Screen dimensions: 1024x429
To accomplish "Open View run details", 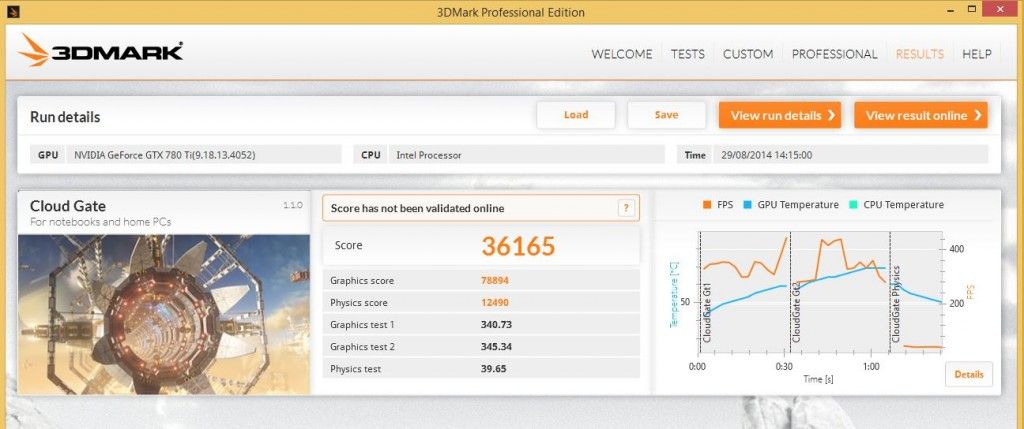I will [x=780, y=115].
